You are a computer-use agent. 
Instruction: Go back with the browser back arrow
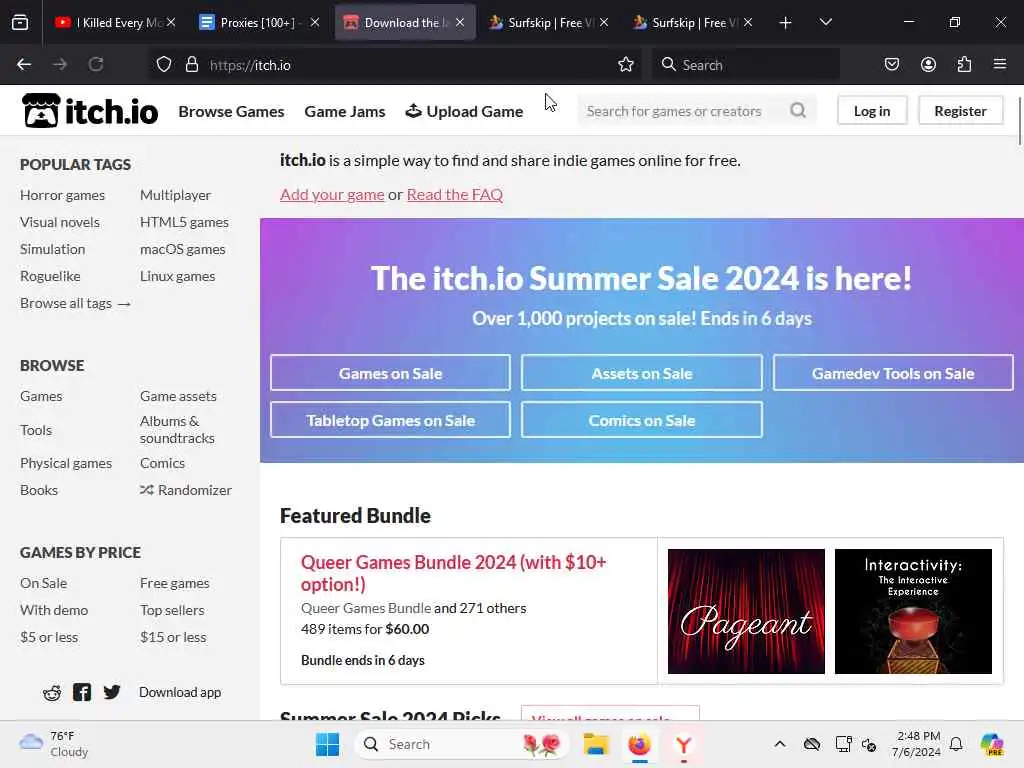(24, 64)
